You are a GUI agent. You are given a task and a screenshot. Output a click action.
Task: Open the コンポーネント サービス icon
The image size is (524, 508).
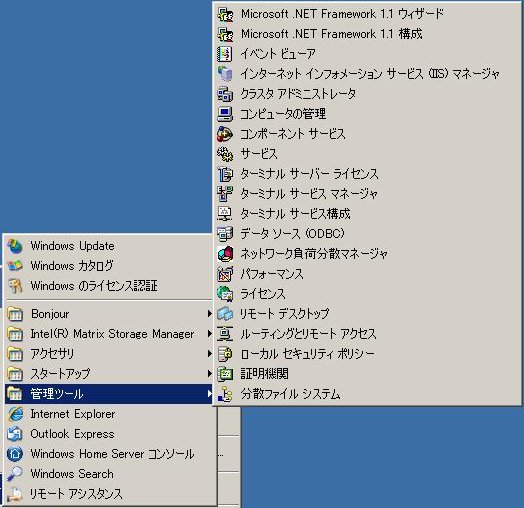pos(225,134)
